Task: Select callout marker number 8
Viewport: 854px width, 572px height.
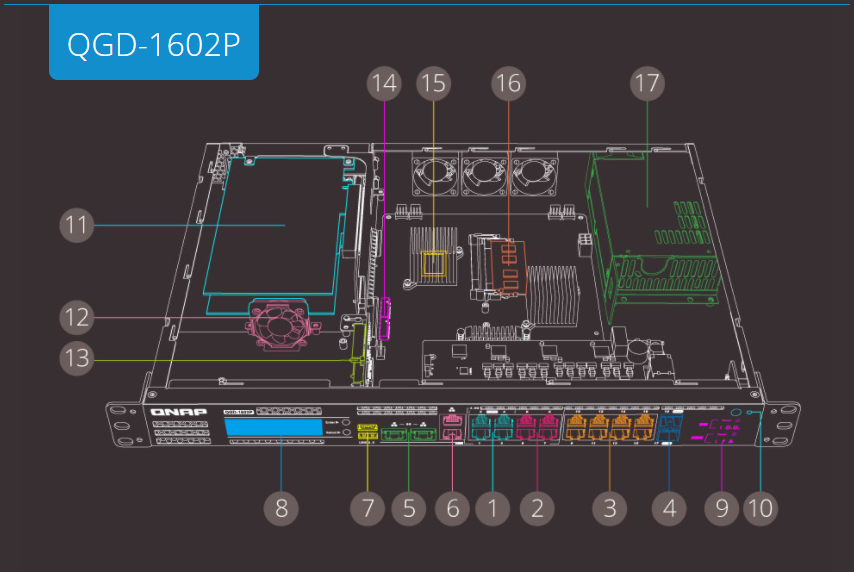Action: click(281, 507)
